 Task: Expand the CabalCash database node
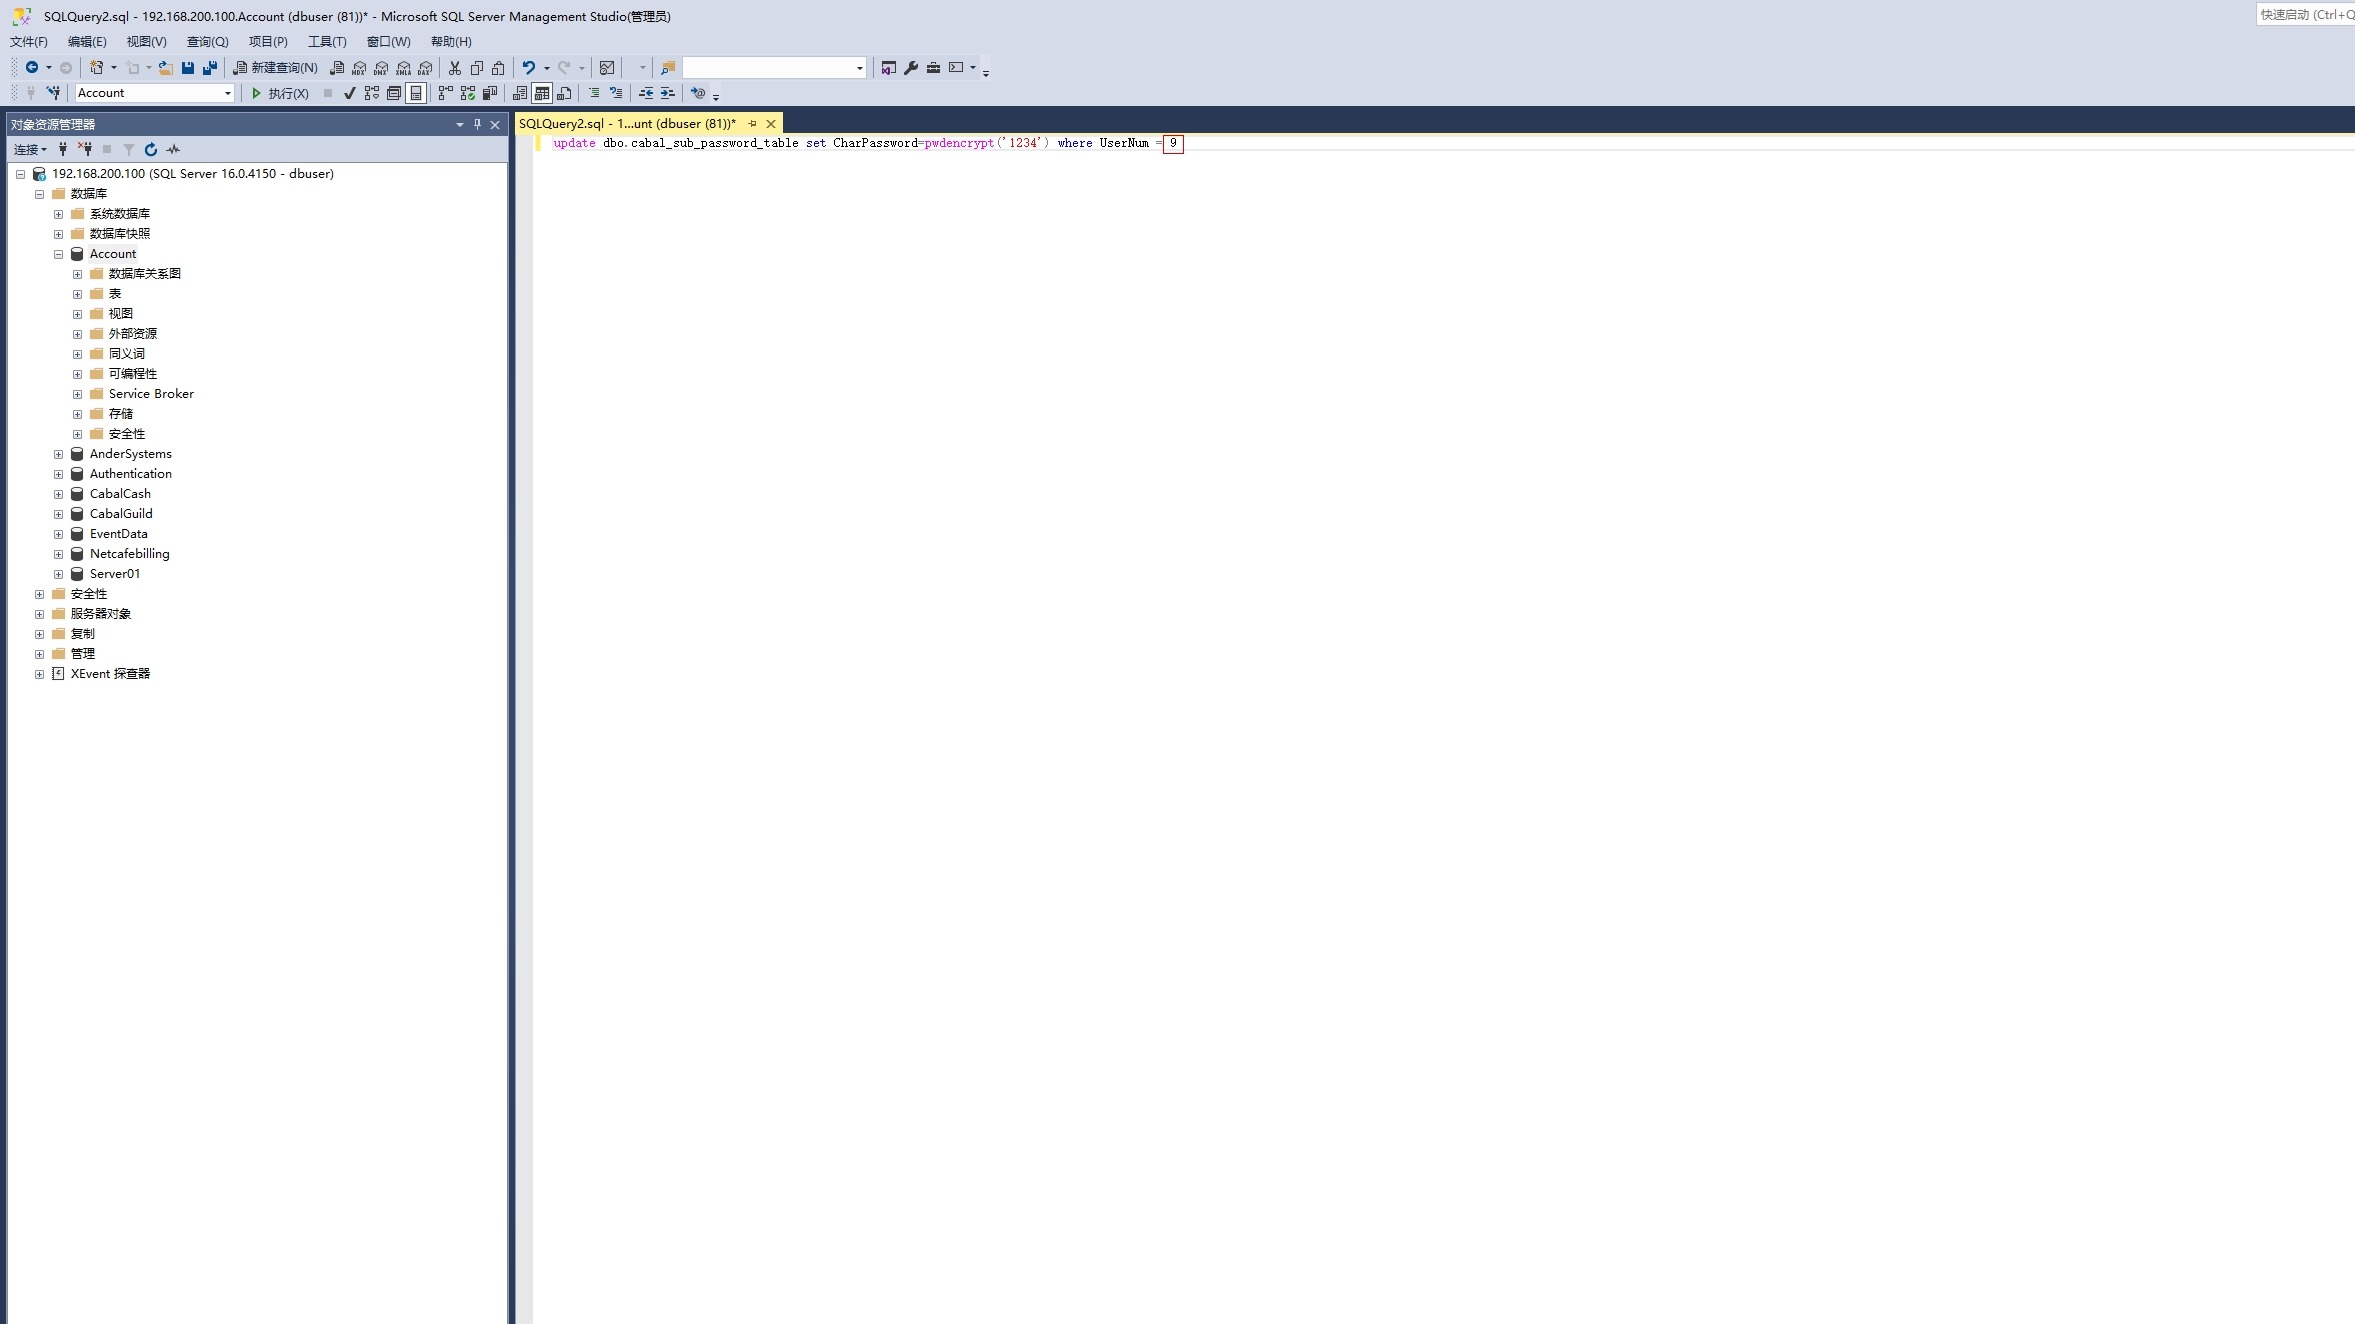tap(58, 494)
